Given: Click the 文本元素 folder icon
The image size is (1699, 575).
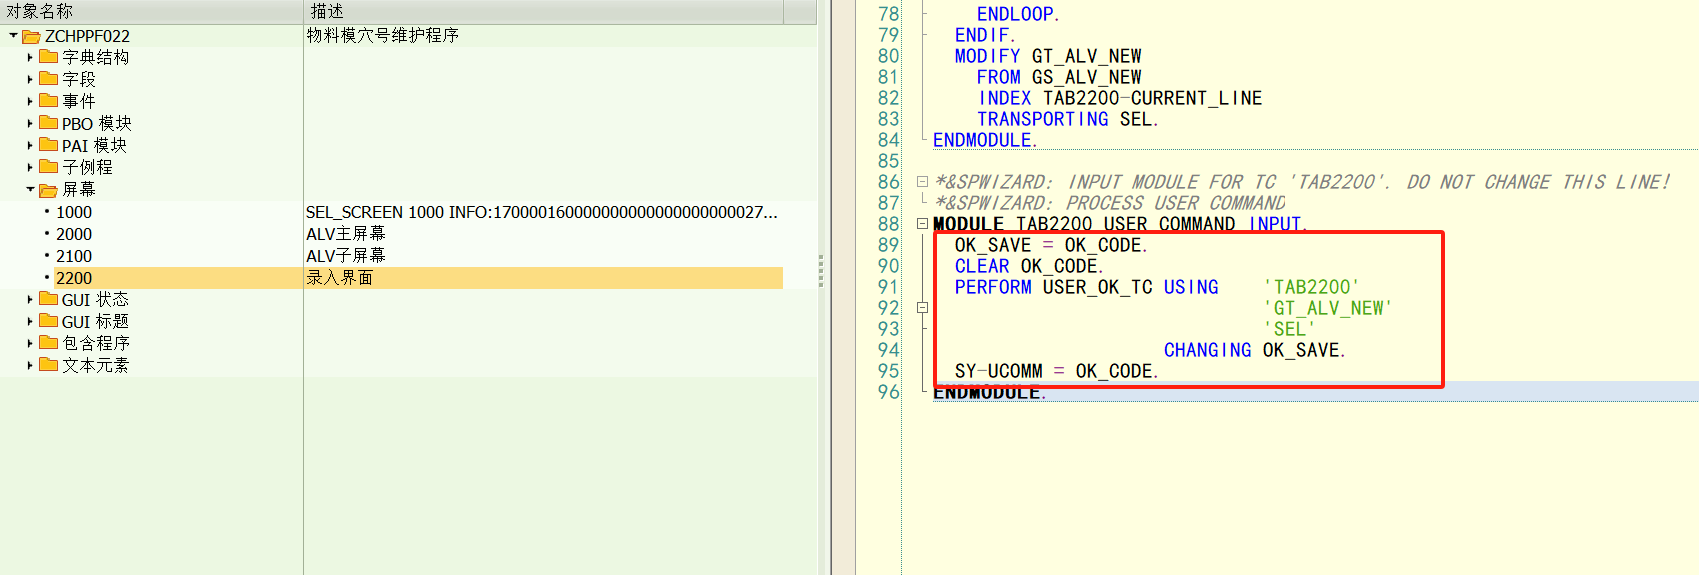Looking at the screenshot, I should 48,365.
